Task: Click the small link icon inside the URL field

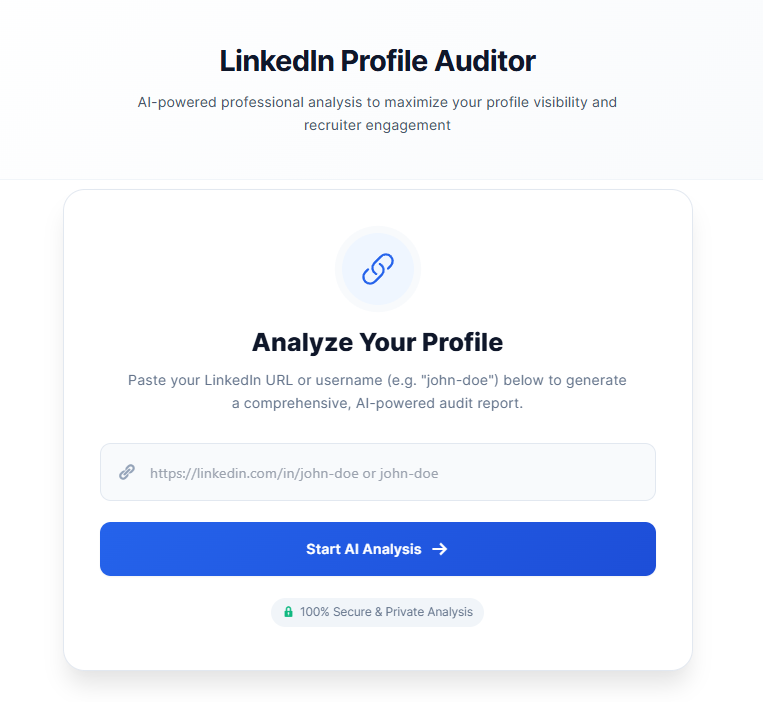Action: (127, 472)
